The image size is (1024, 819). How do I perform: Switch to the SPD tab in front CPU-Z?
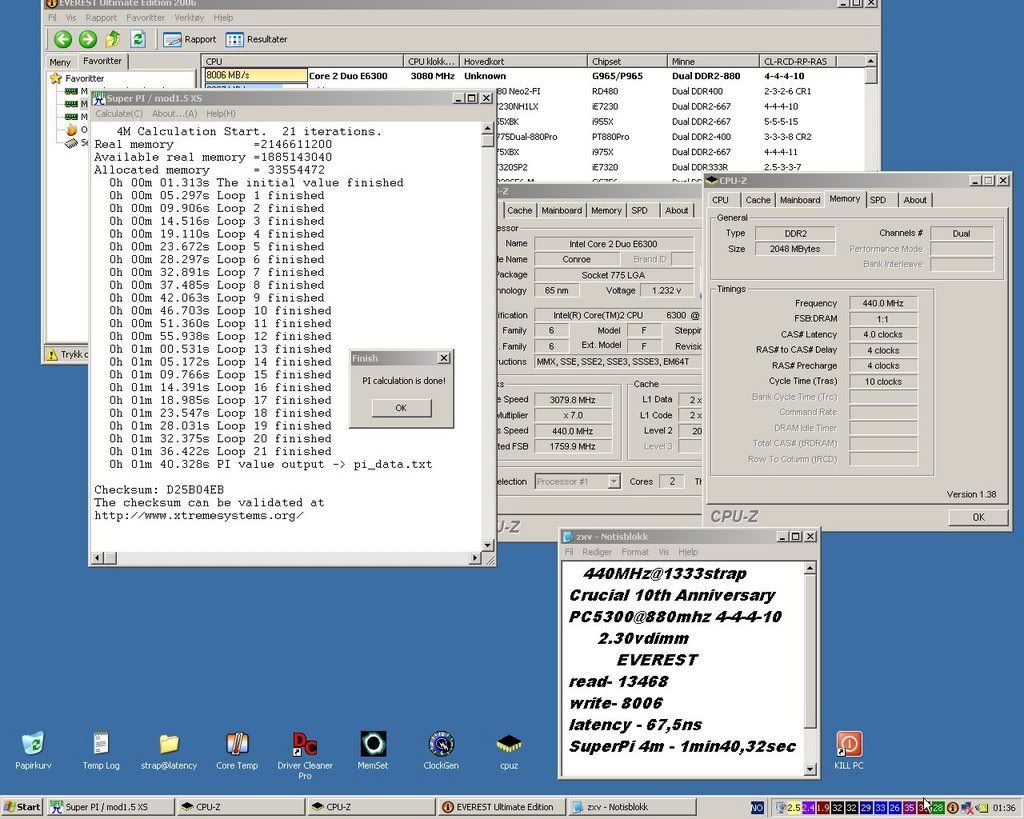tap(878, 200)
